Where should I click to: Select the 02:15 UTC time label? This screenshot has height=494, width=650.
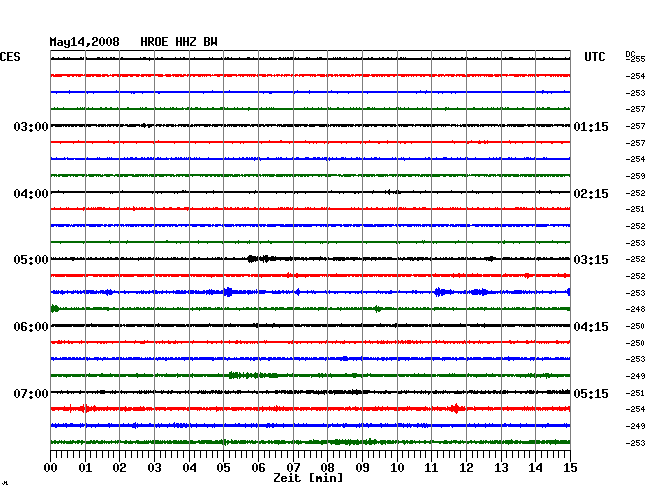[591, 194]
